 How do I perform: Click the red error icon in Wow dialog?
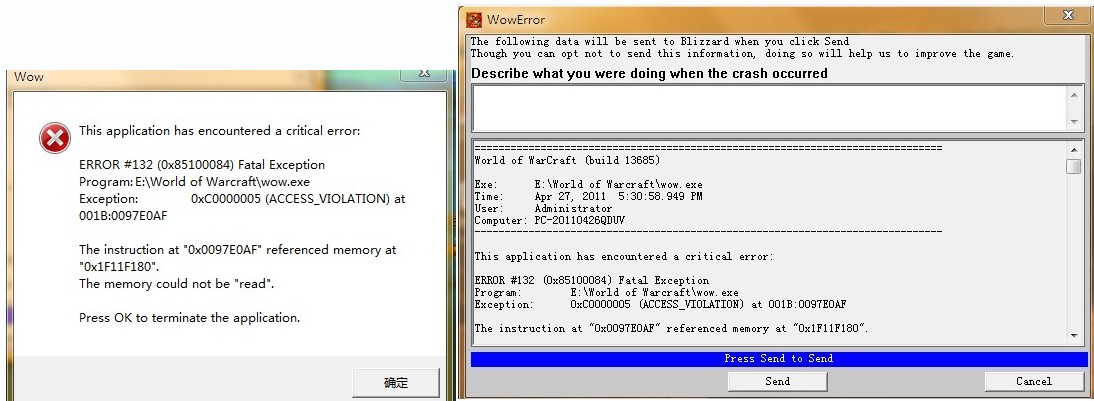point(54,138)
